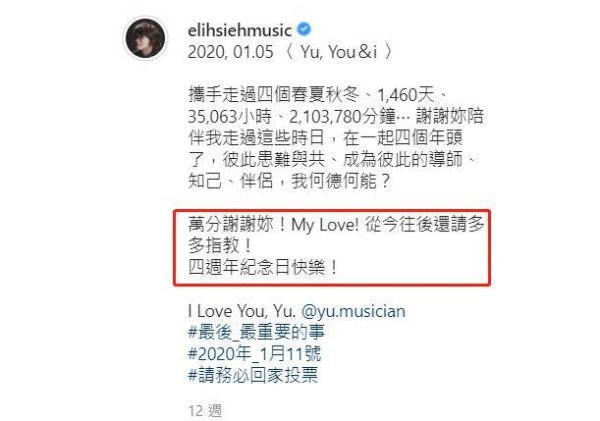Image resolution: width=600 pixels, height=421 pixels.
Task: Click the elihsiehmusic username
Action: click(240, 31)
